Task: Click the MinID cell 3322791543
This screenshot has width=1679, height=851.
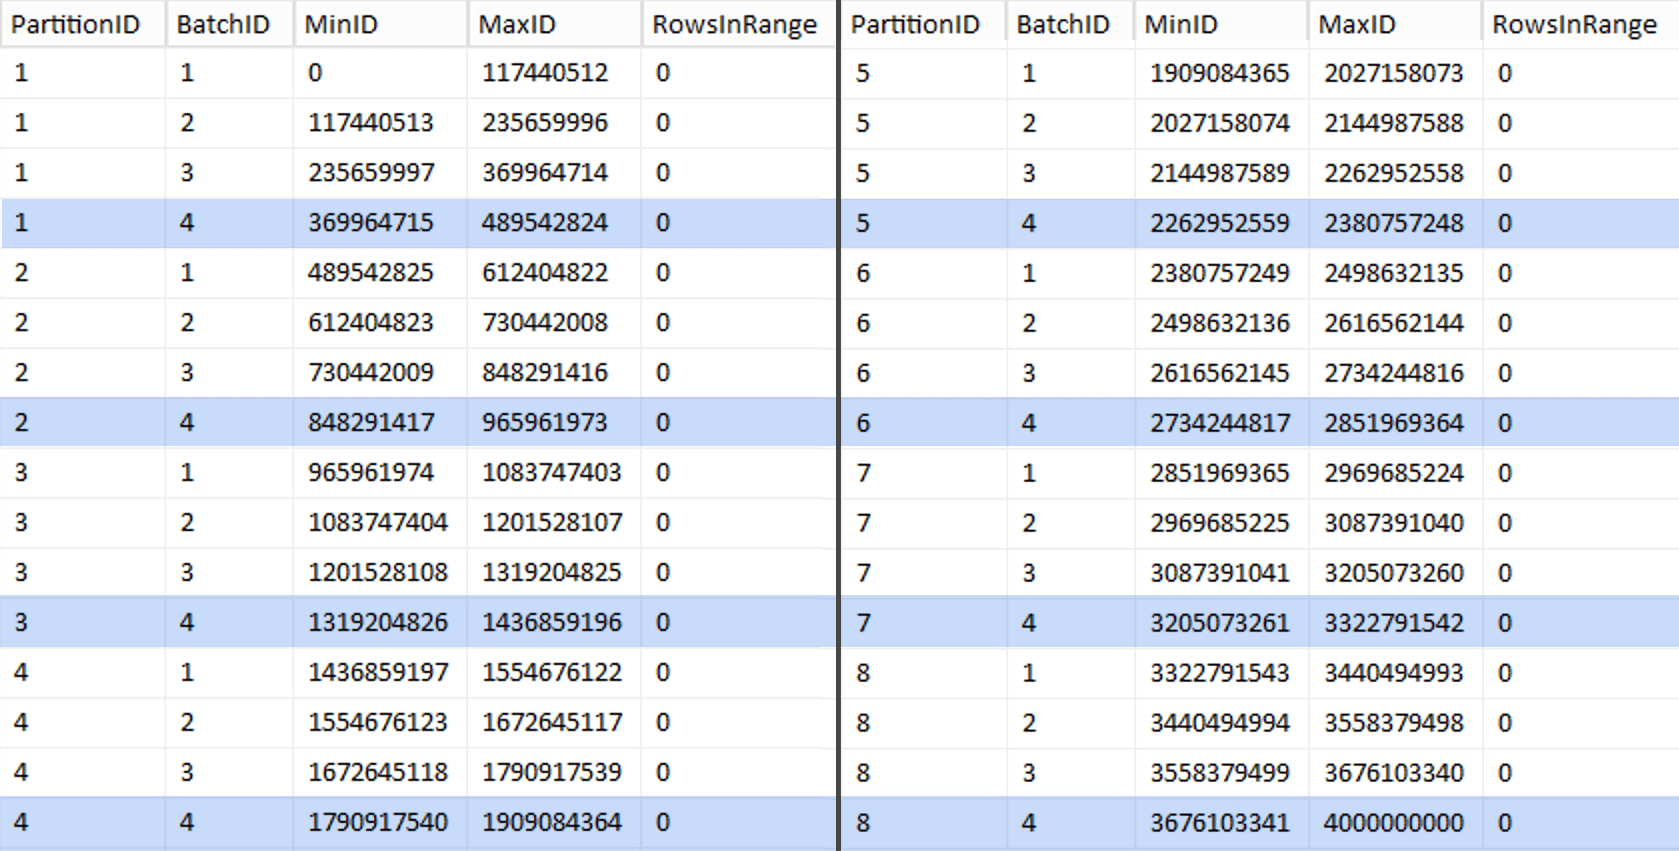Action: point(1221,673)
